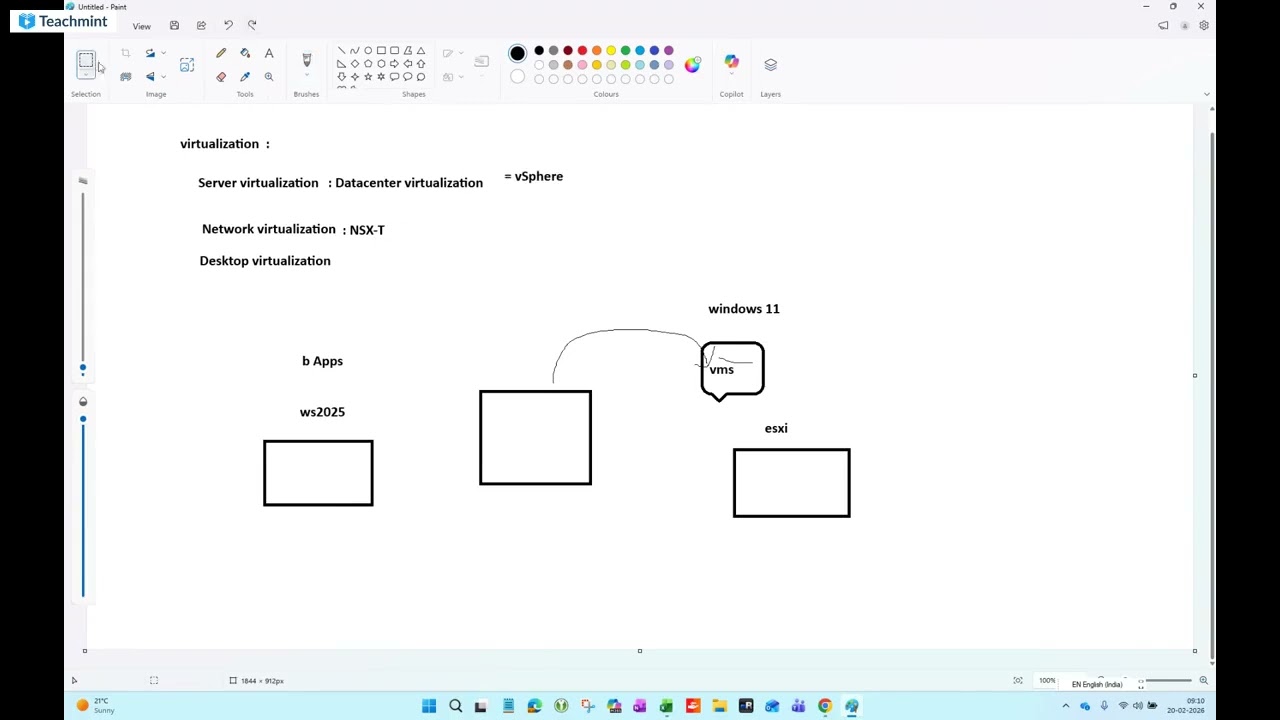Choose the Rounded rectangle shape
The image size is (1280, 720).
394,51
